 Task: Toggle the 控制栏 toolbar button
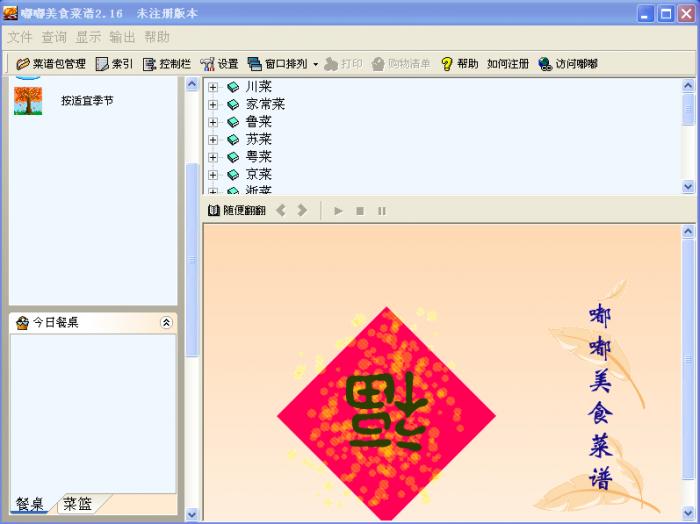click(167, 64)
